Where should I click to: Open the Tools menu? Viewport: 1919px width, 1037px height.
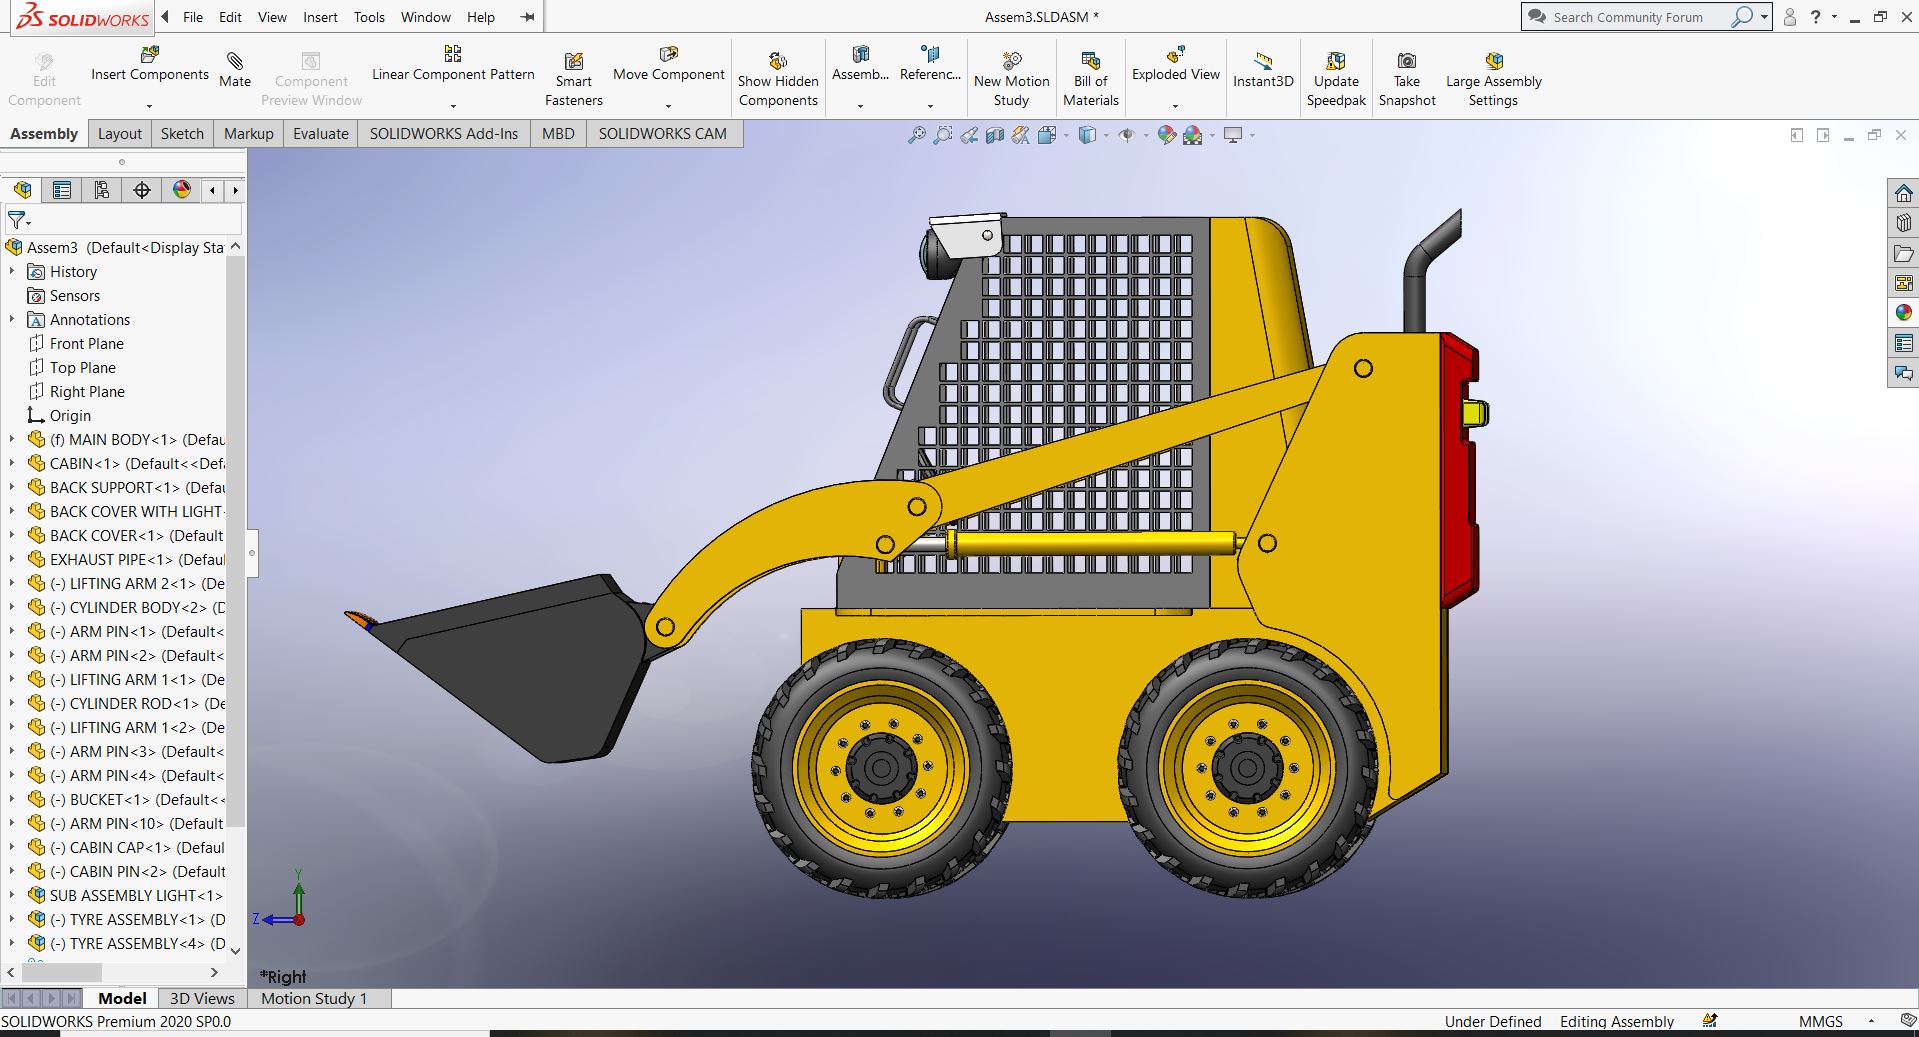(x=369, y=17)
